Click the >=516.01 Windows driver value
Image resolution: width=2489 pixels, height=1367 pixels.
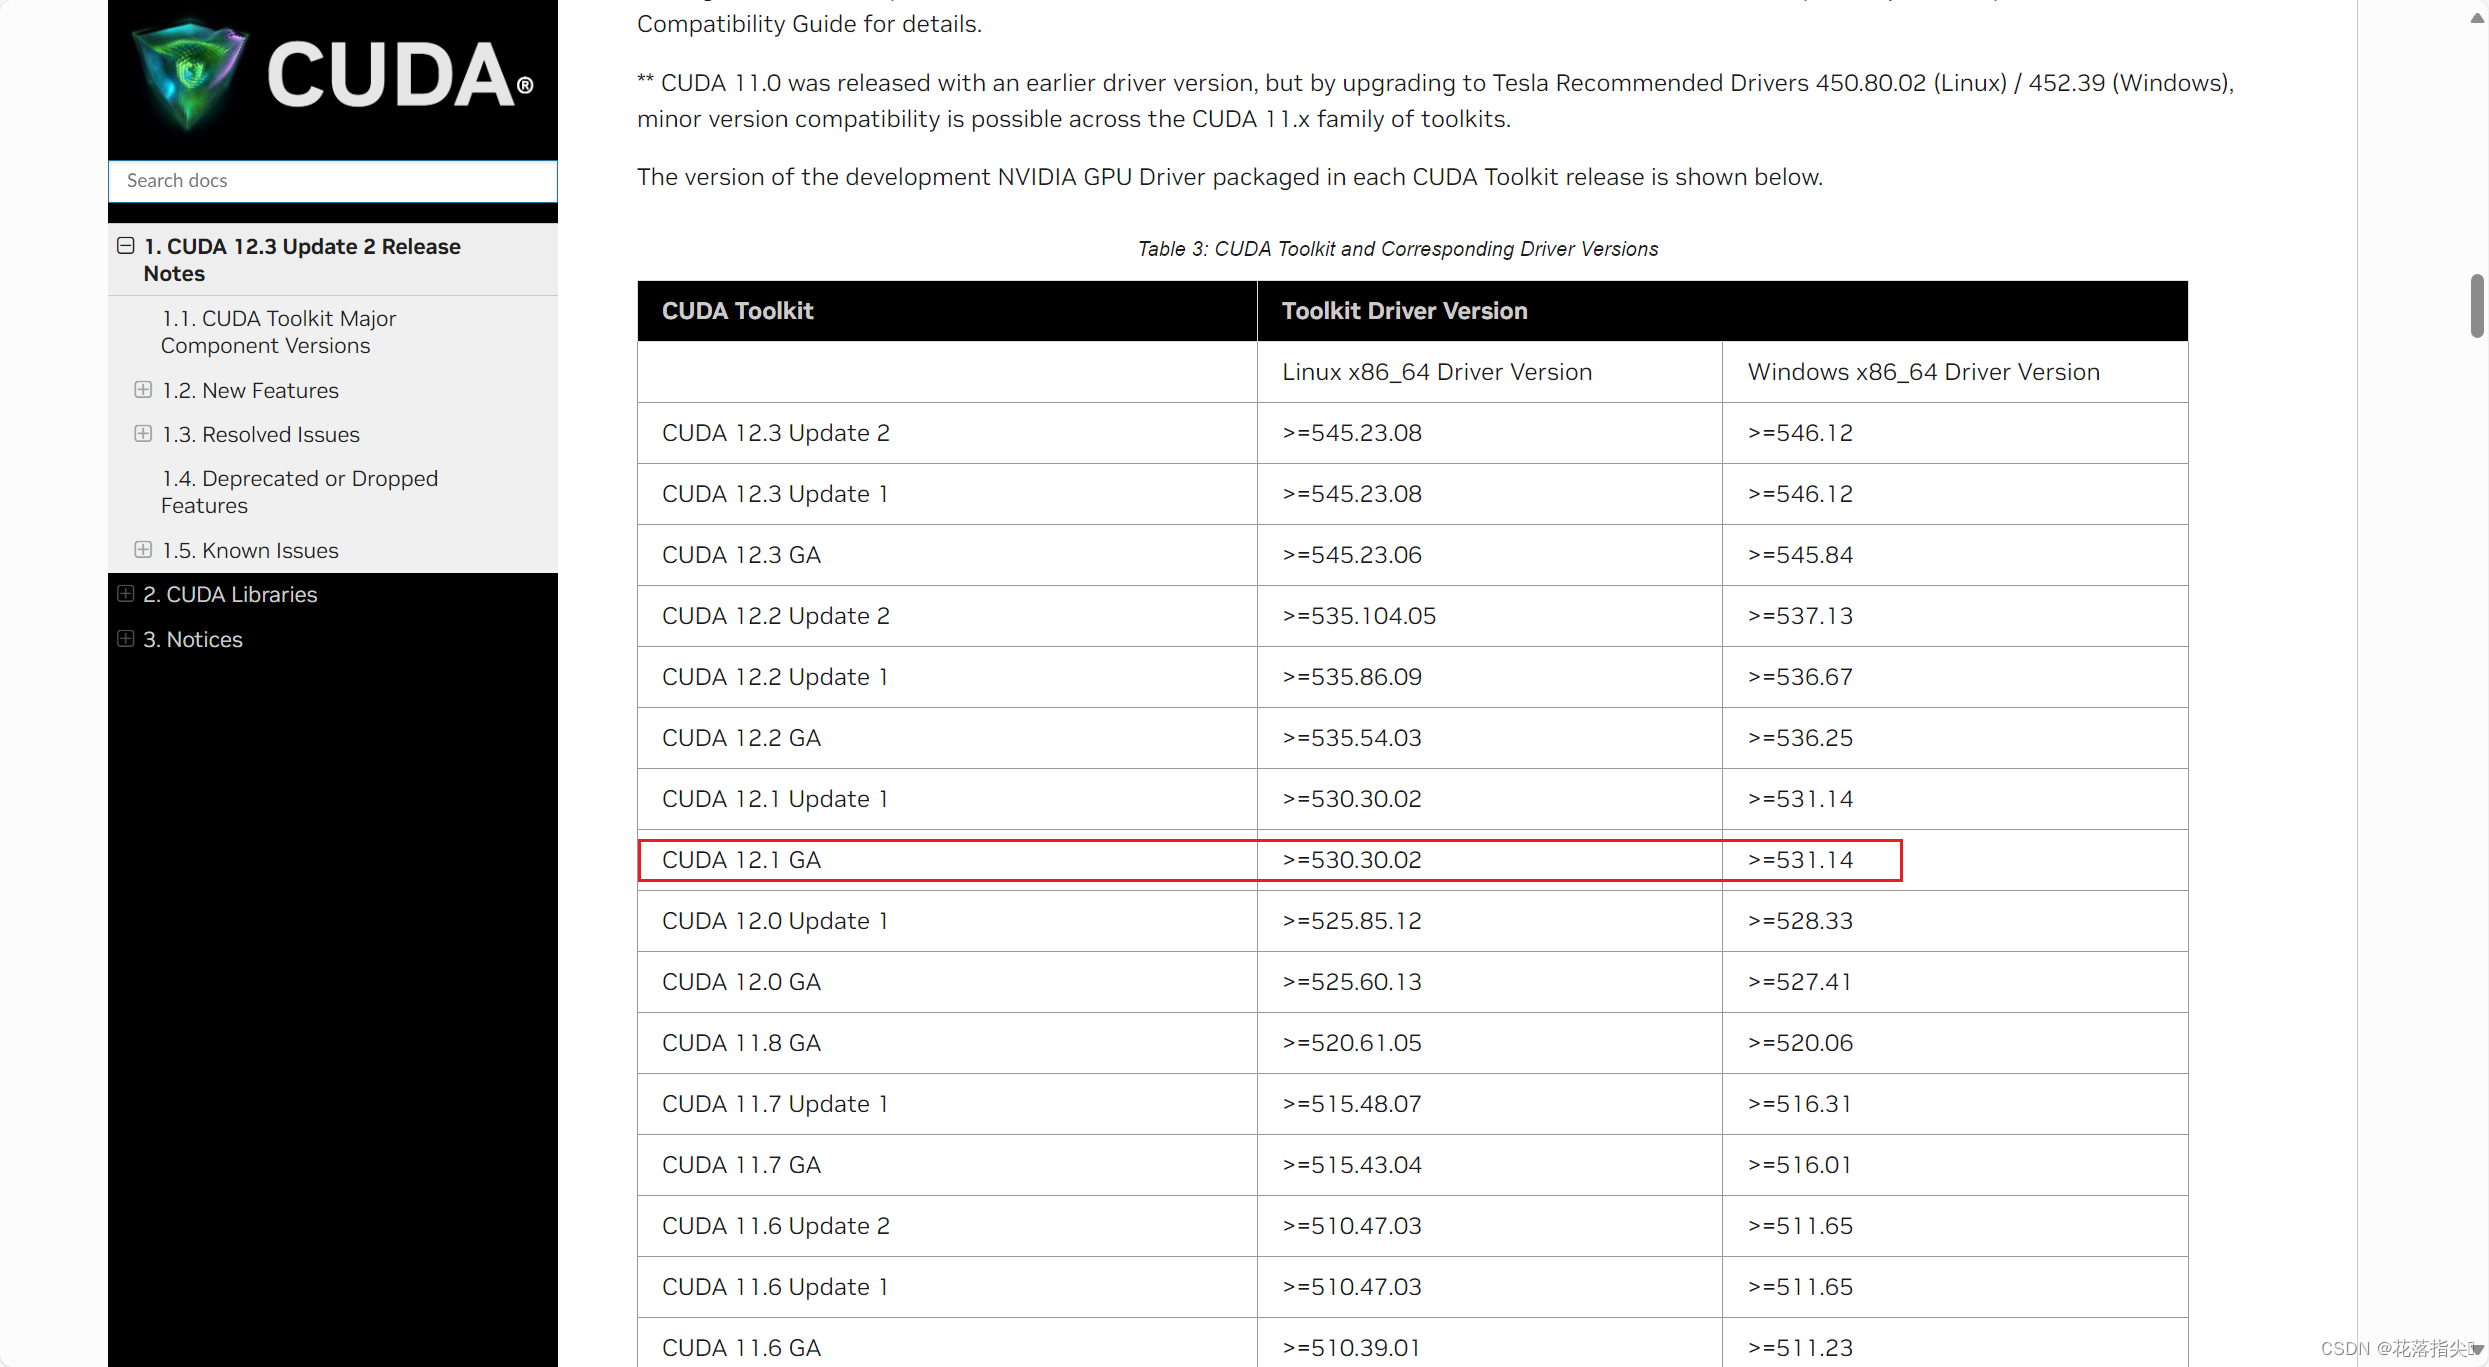[1800, 1165]
